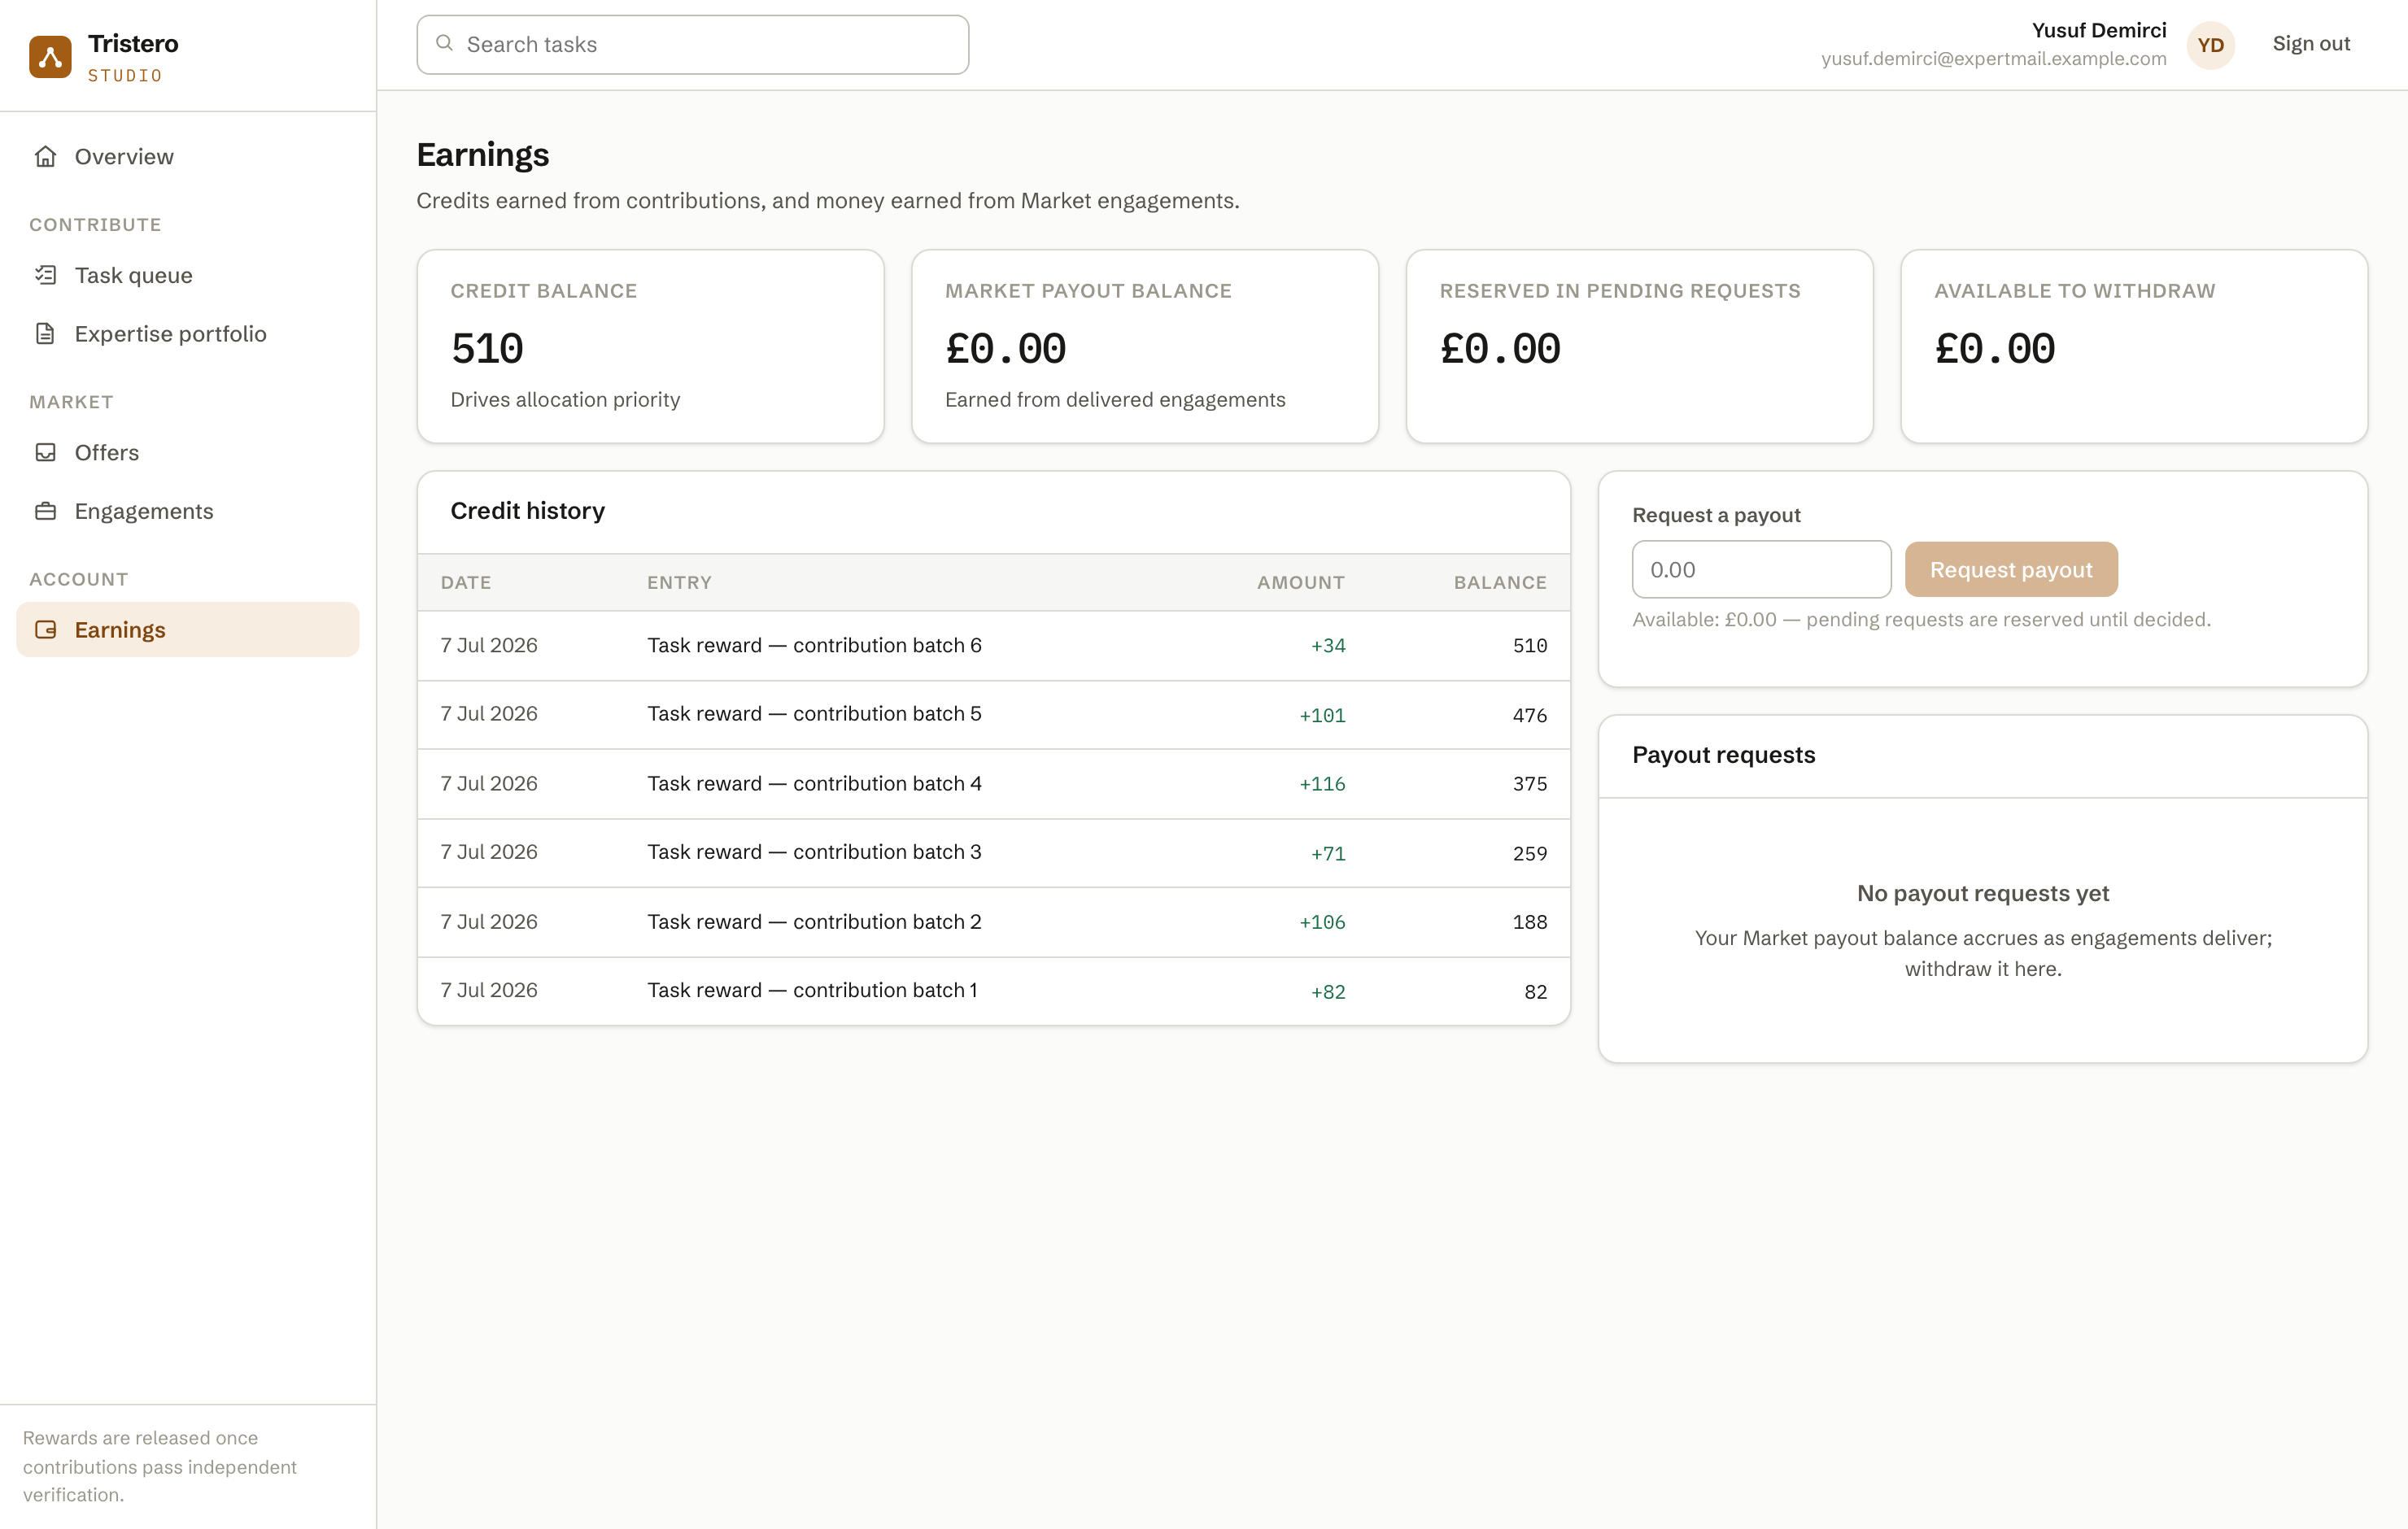Click the search magnifier icon

[x=444, y=43]
